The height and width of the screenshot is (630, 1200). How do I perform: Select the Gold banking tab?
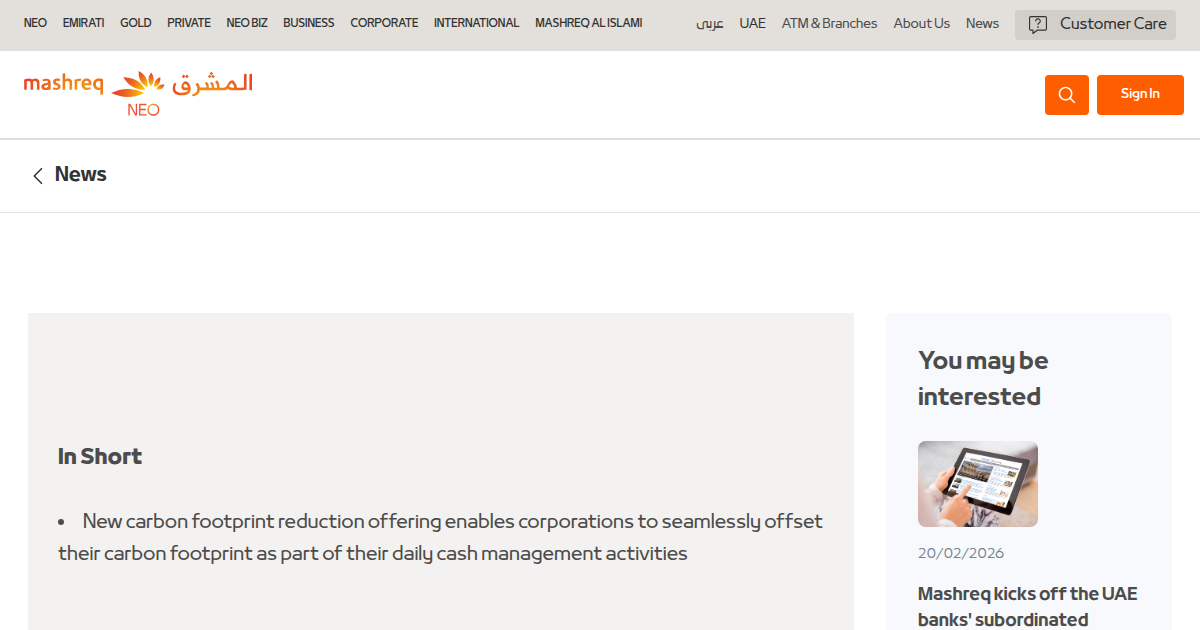coord(136,23)
